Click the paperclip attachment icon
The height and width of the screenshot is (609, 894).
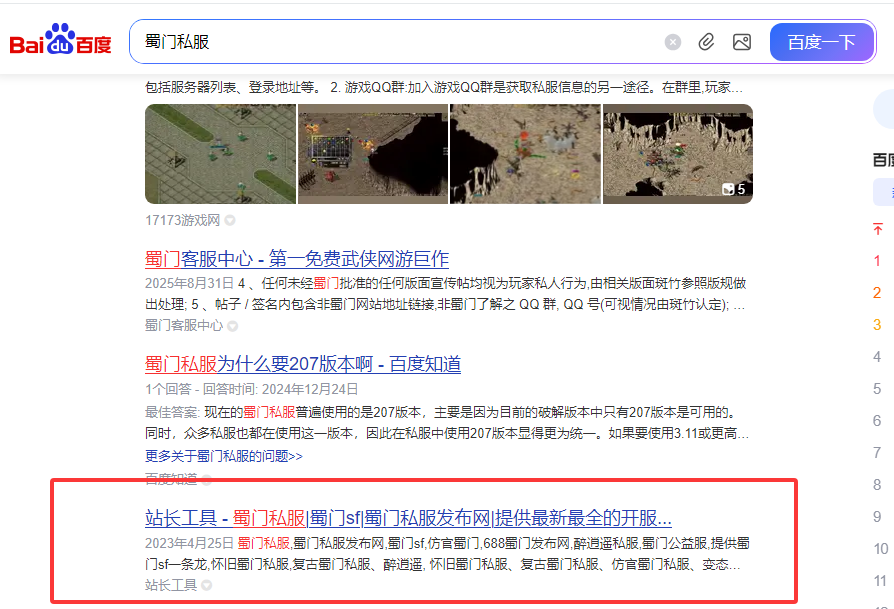707,41
